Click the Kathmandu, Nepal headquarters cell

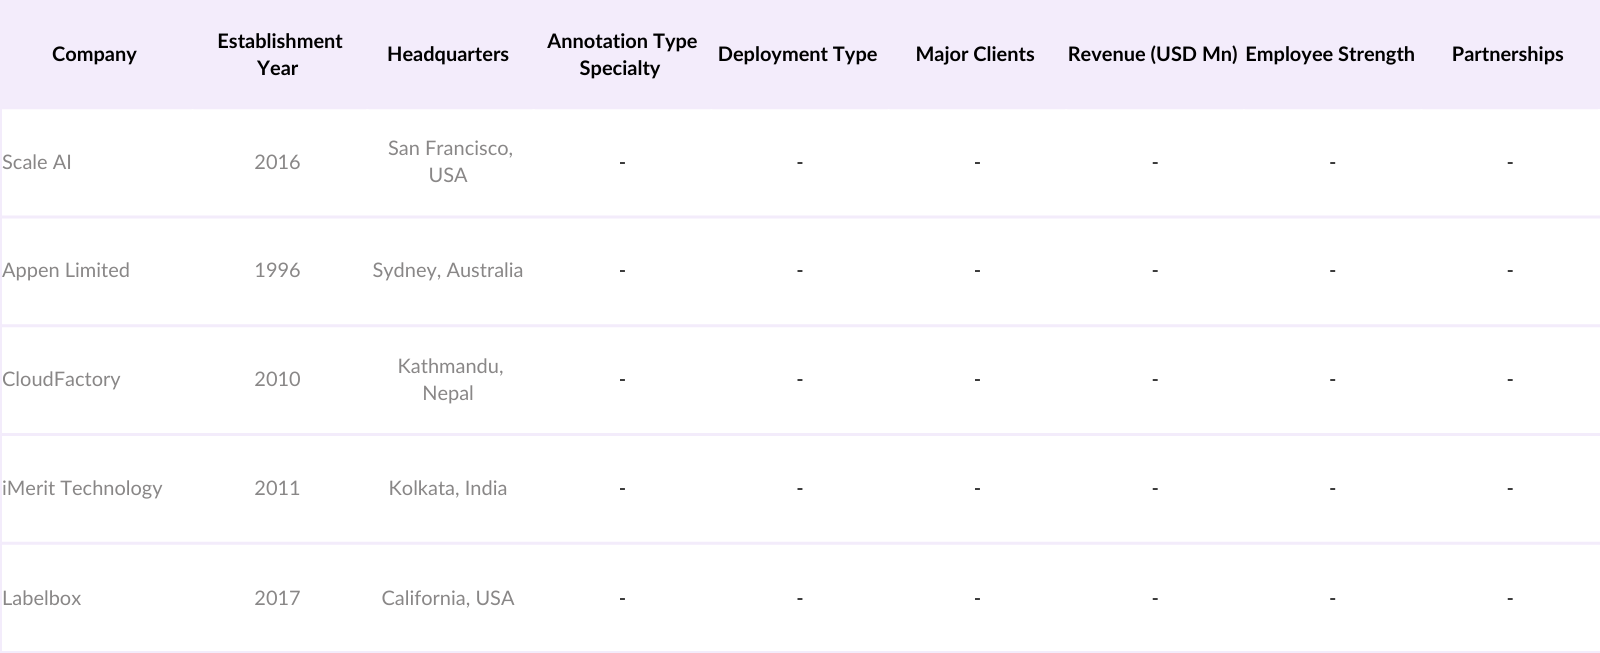[x=449, y=379]
